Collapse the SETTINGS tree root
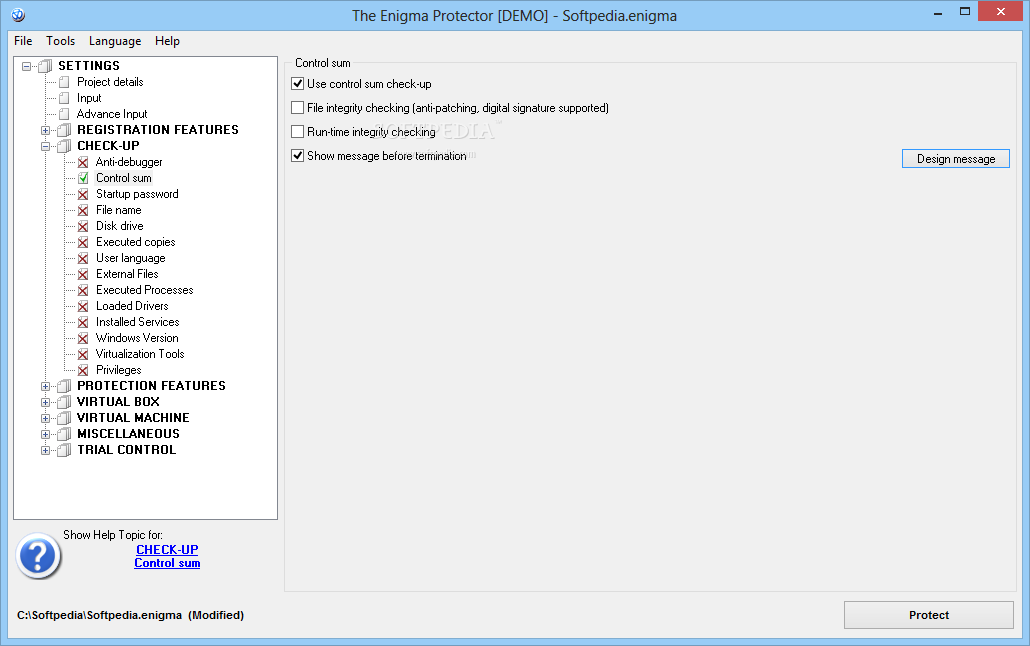Viewport: 1030px width, 646px height. pos(26,66)
